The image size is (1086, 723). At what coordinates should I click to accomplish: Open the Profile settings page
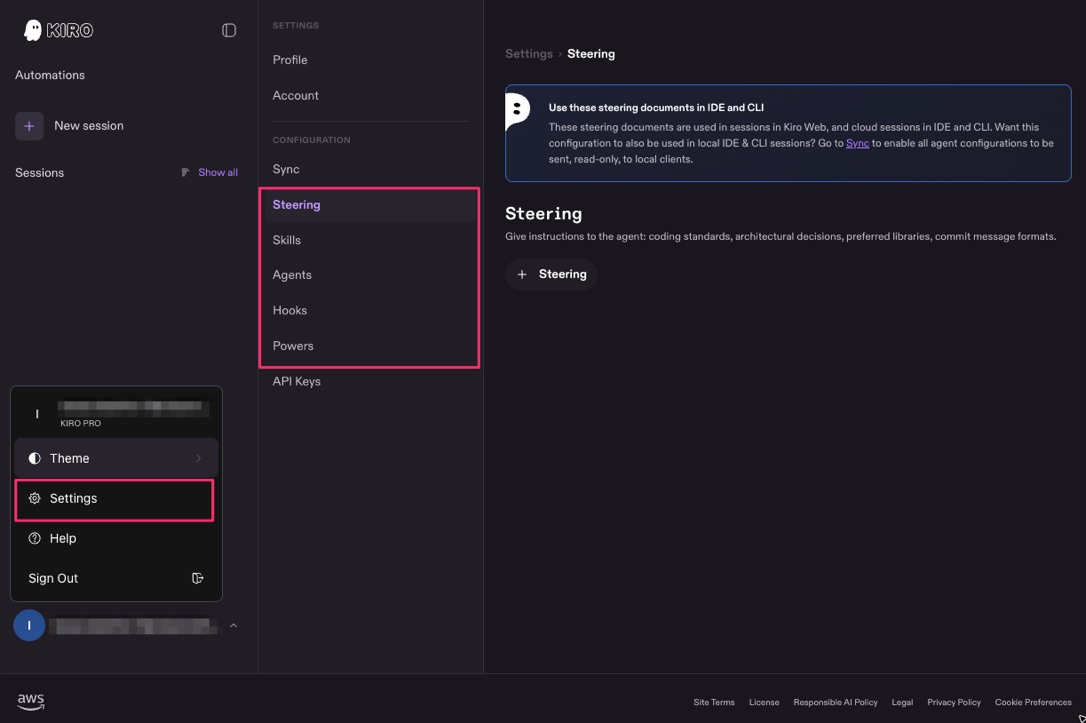tap(290, 60)
